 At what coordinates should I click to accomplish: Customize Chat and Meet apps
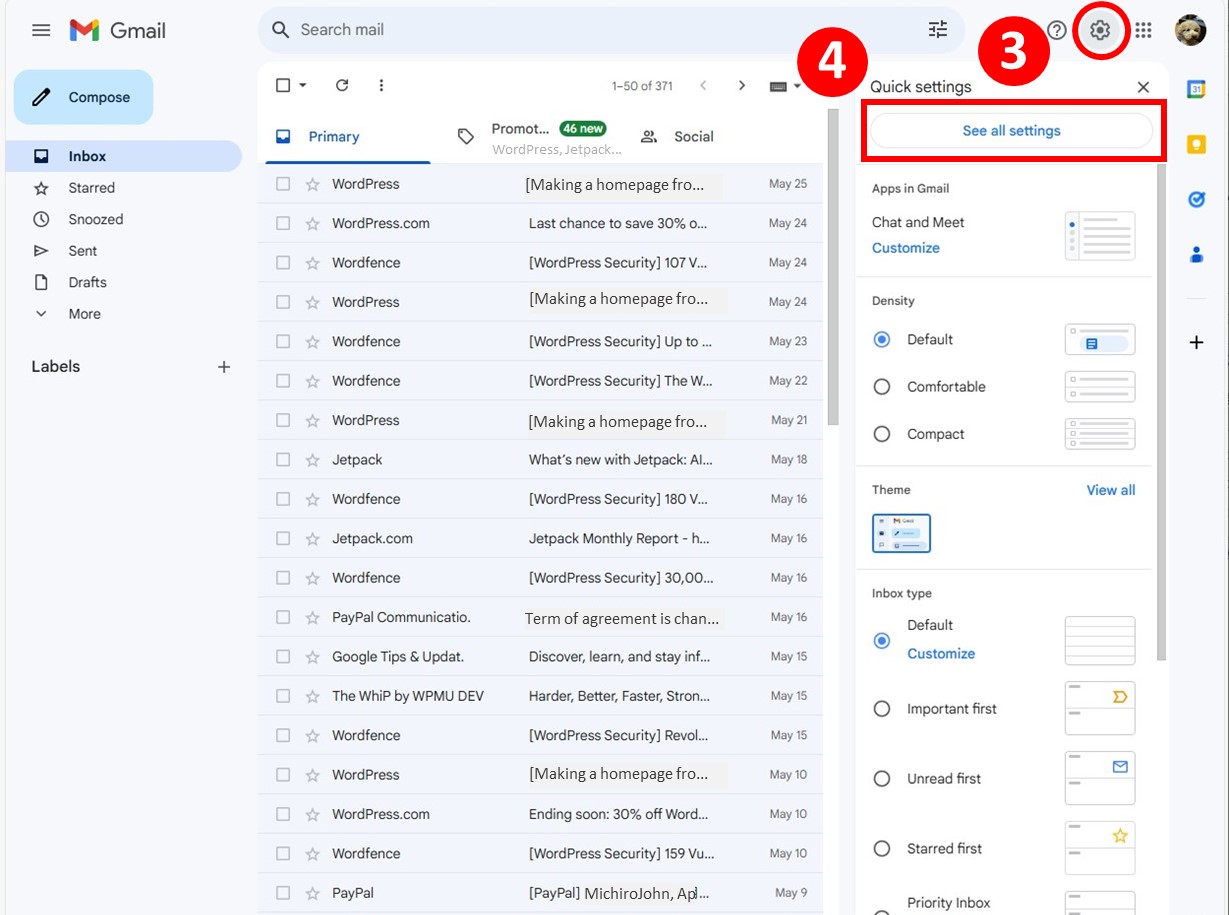(x=906, y=248)
